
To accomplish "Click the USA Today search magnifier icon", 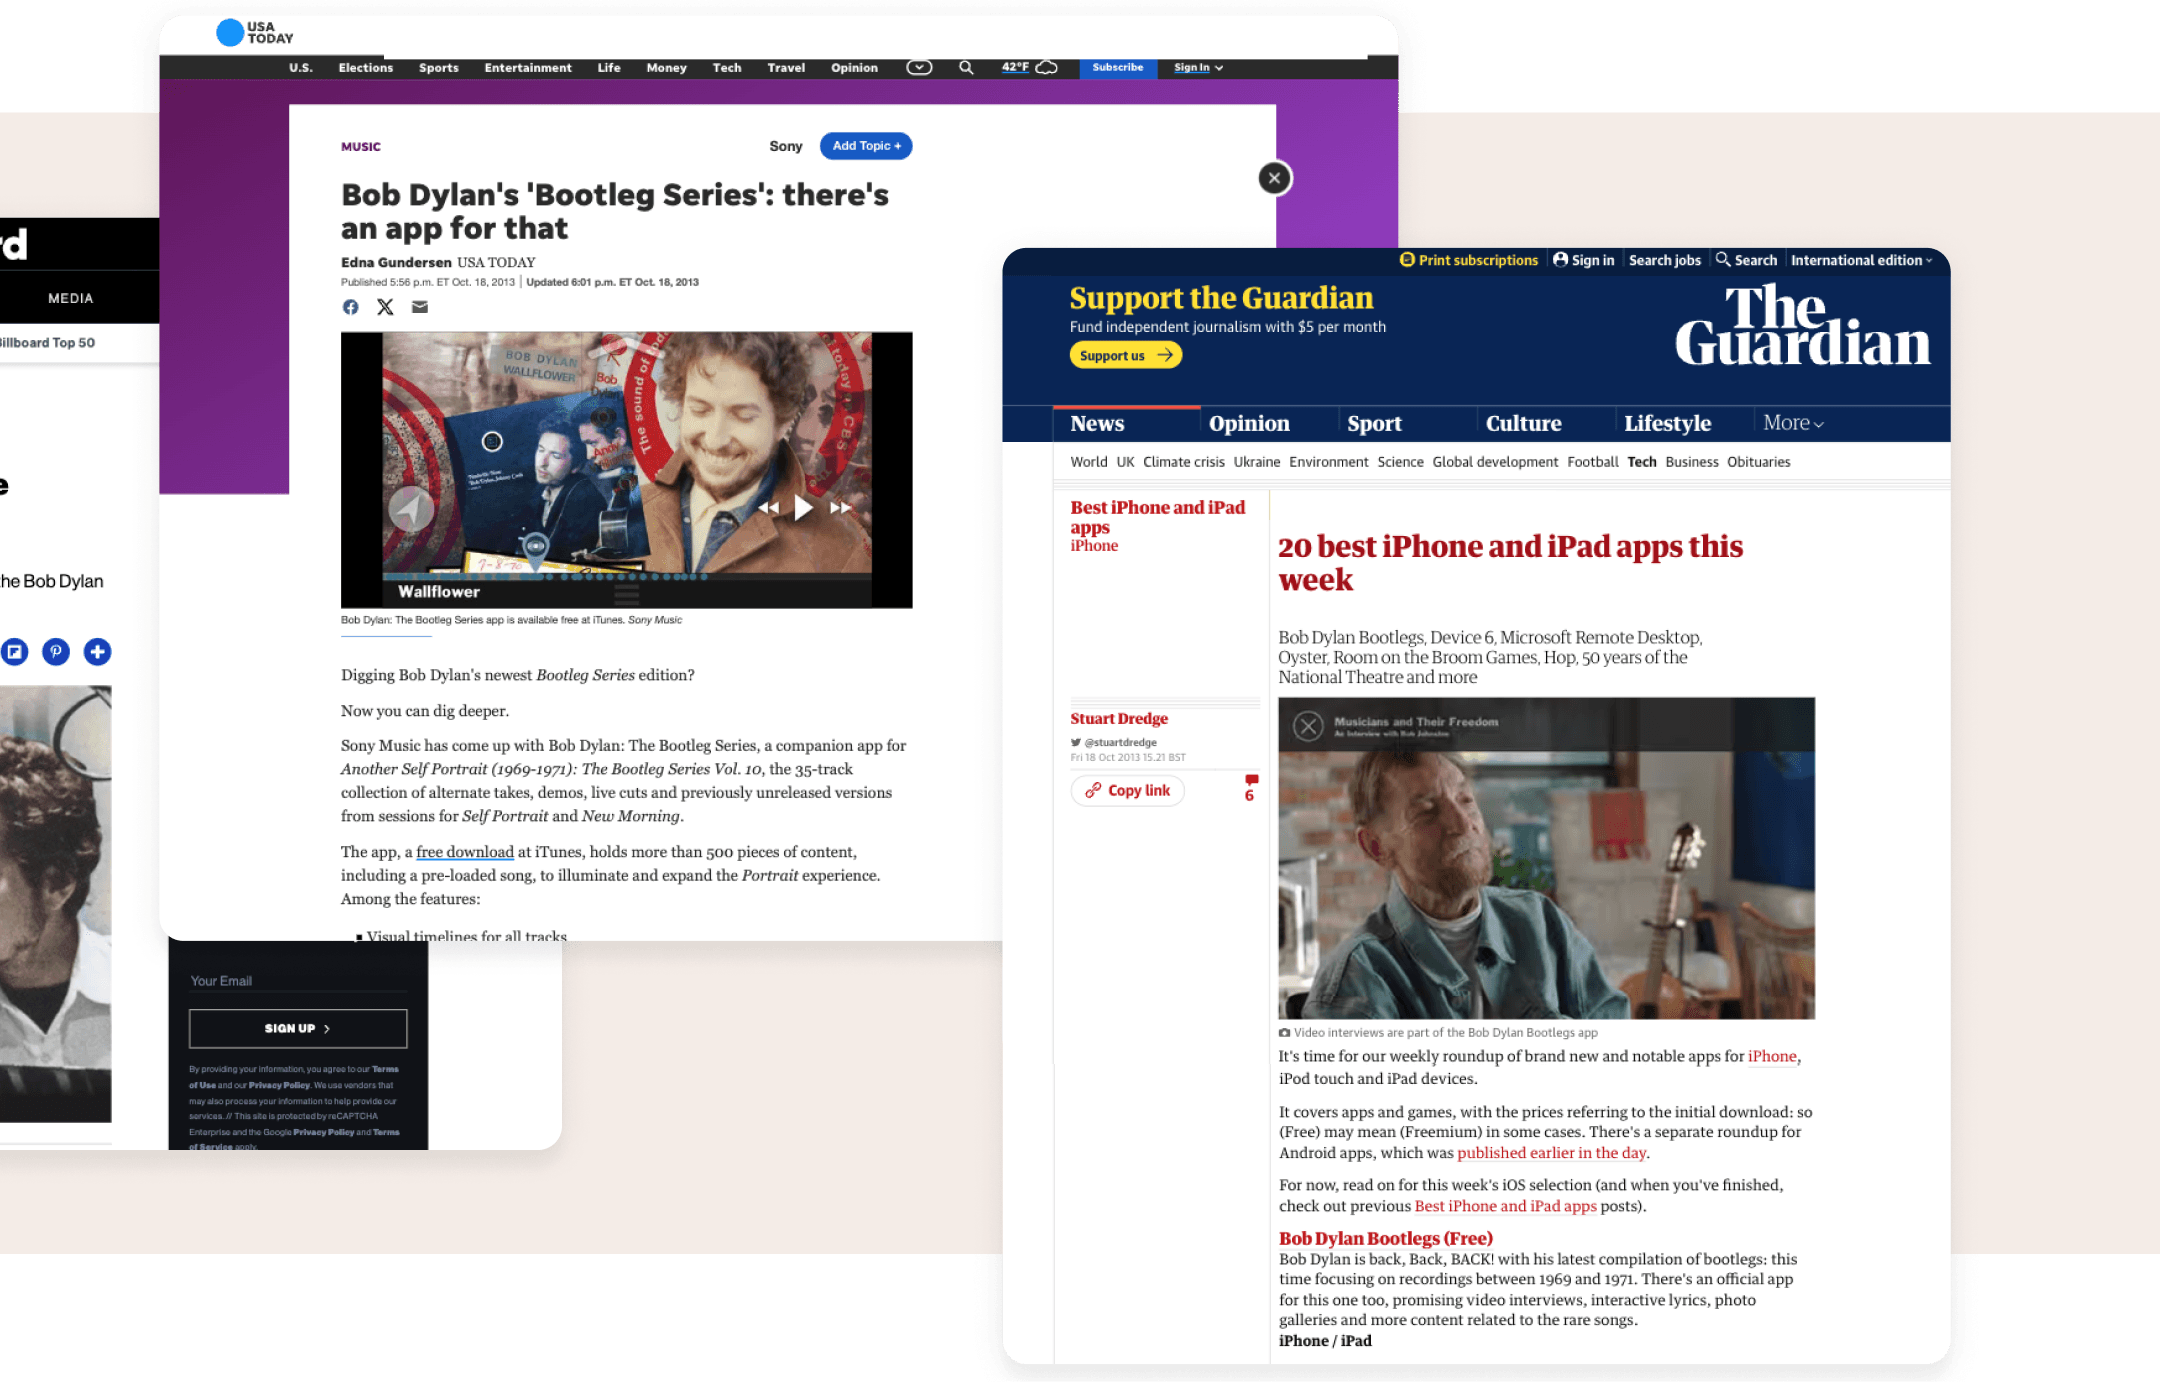I will [x=966, y=68].
